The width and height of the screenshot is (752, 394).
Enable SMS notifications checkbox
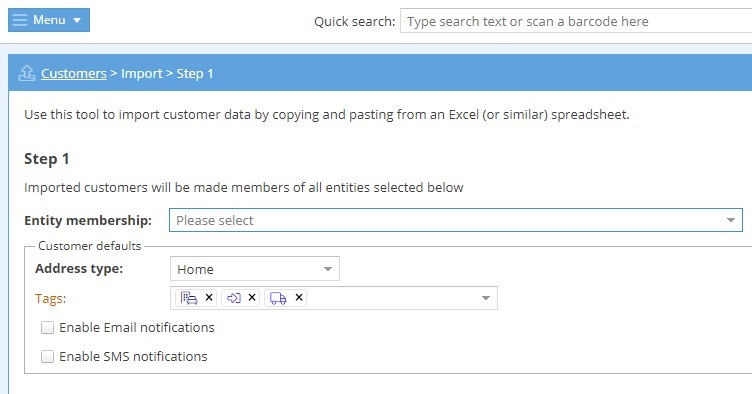click(47, 357)
